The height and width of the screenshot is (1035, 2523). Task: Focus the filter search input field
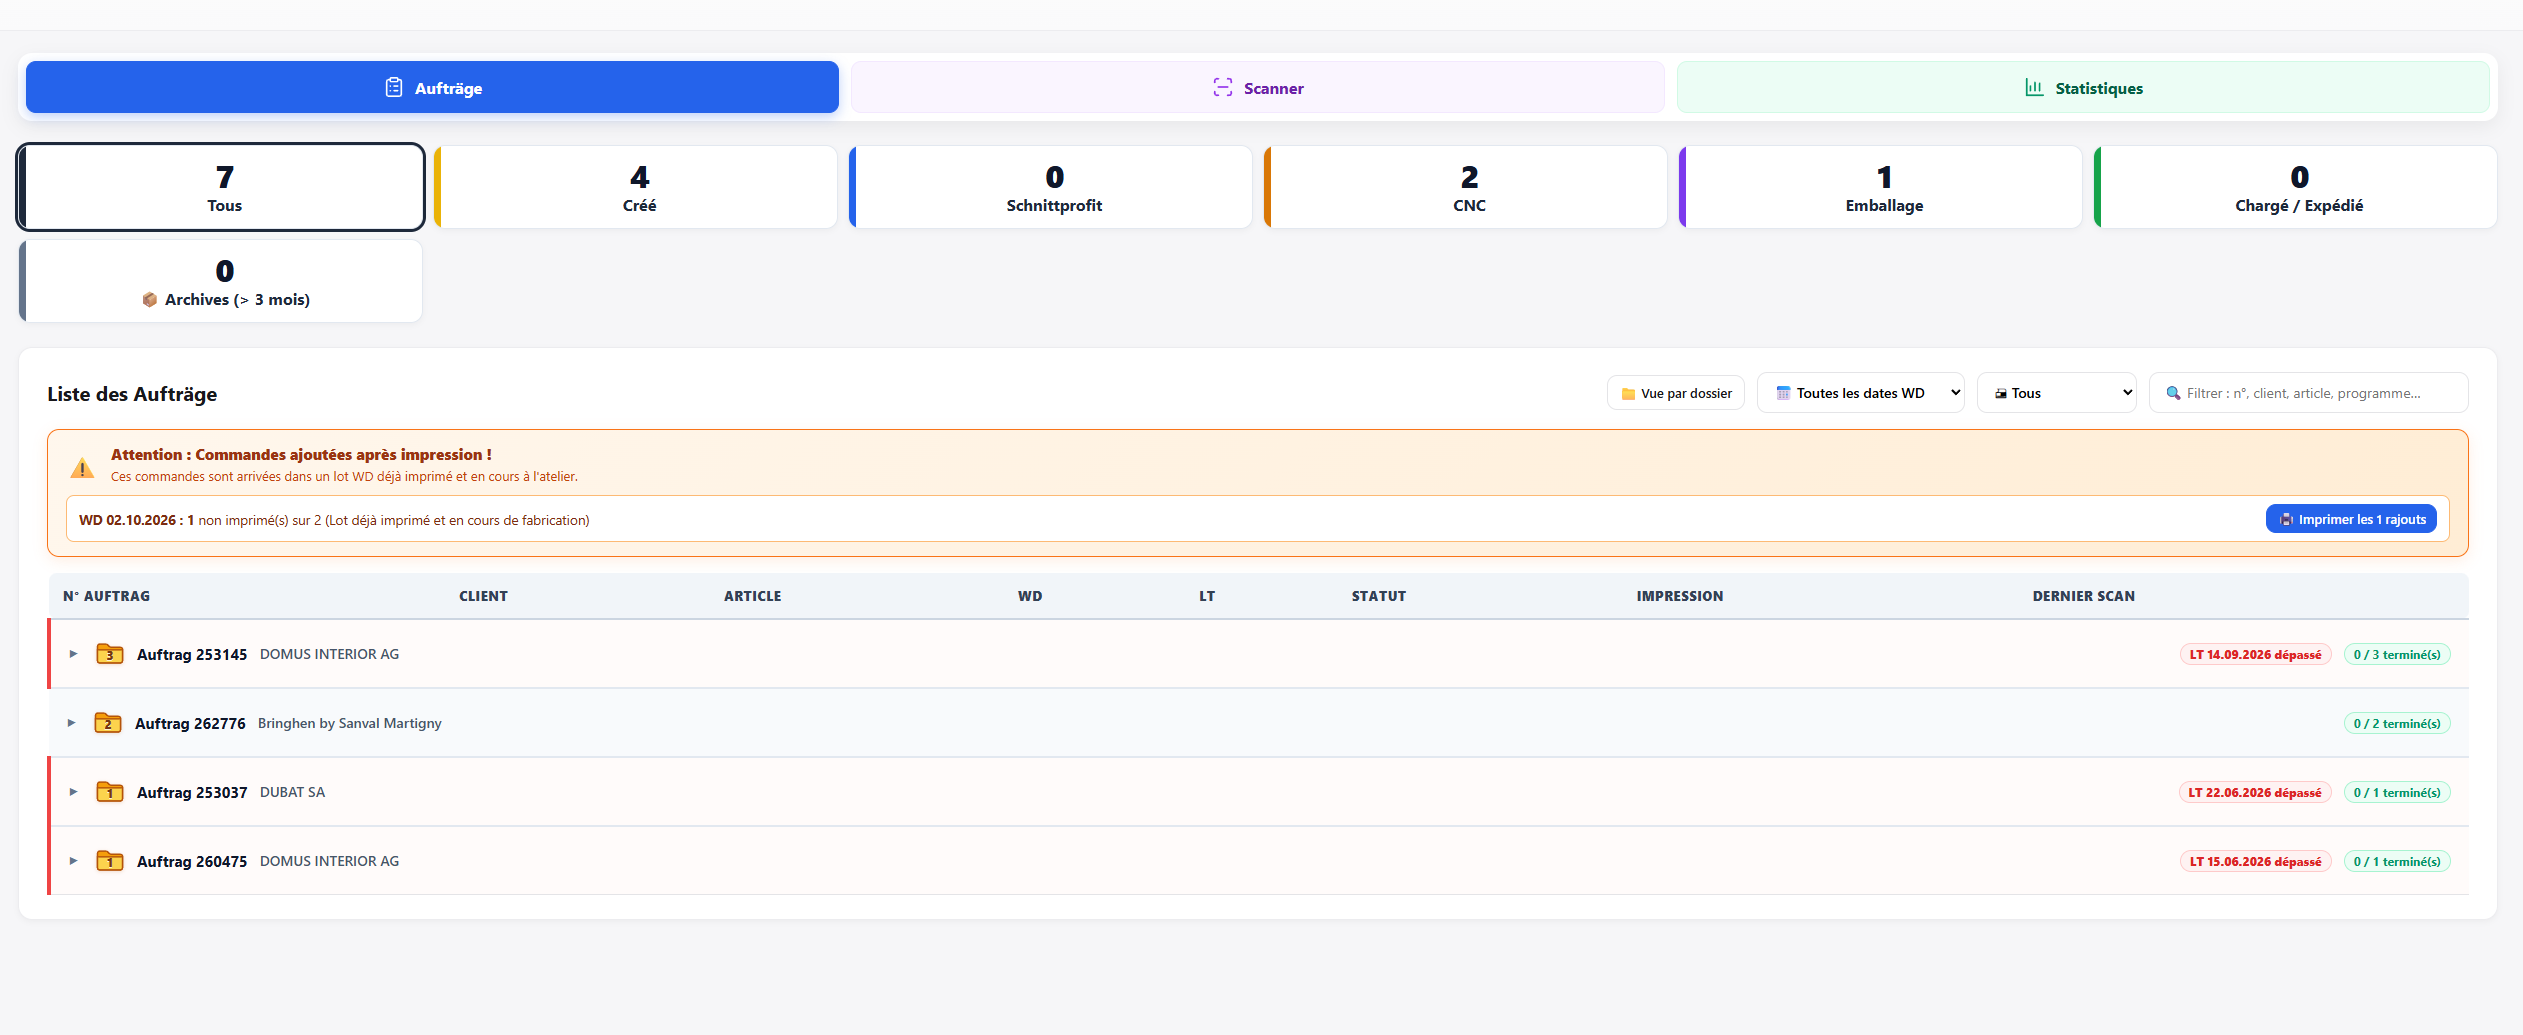tap(2309, 393)
